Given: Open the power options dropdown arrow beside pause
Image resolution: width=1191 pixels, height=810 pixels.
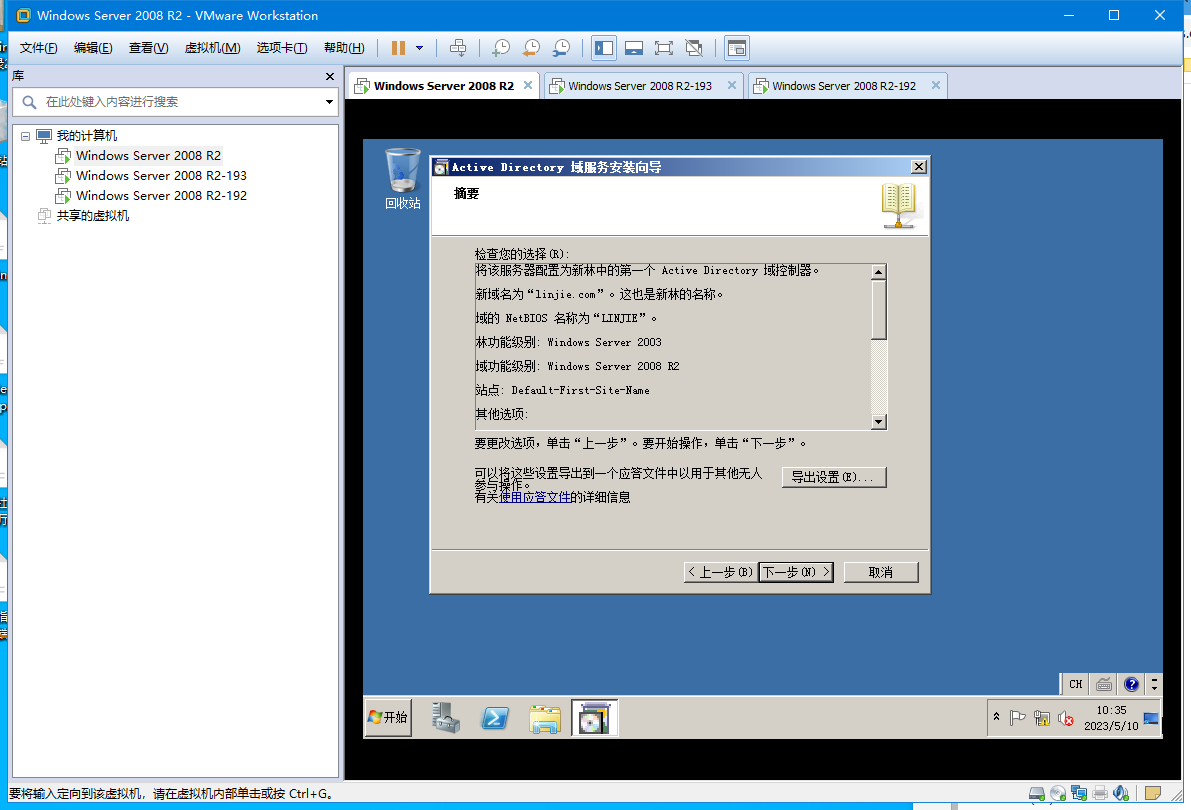Looking at the screenshot, I should [x=419, y=48].
